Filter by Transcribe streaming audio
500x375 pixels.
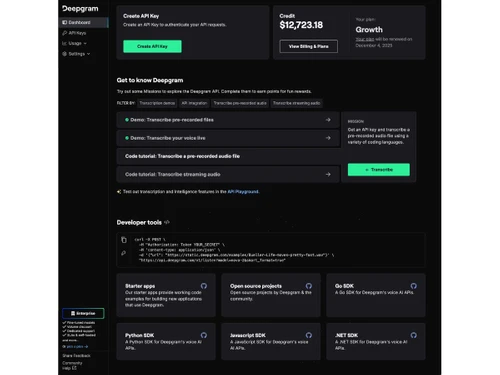297,103
